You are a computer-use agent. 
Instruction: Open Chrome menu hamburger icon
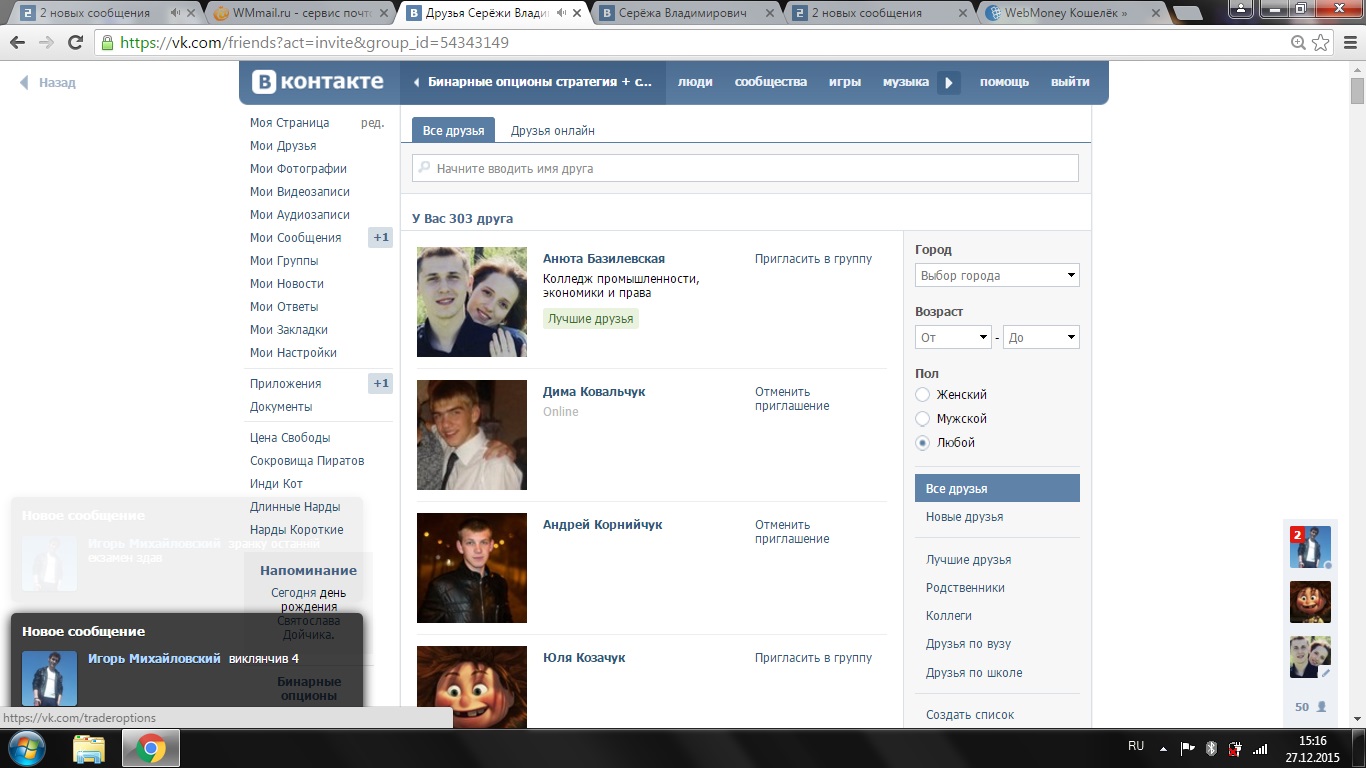coord(1347,43)
